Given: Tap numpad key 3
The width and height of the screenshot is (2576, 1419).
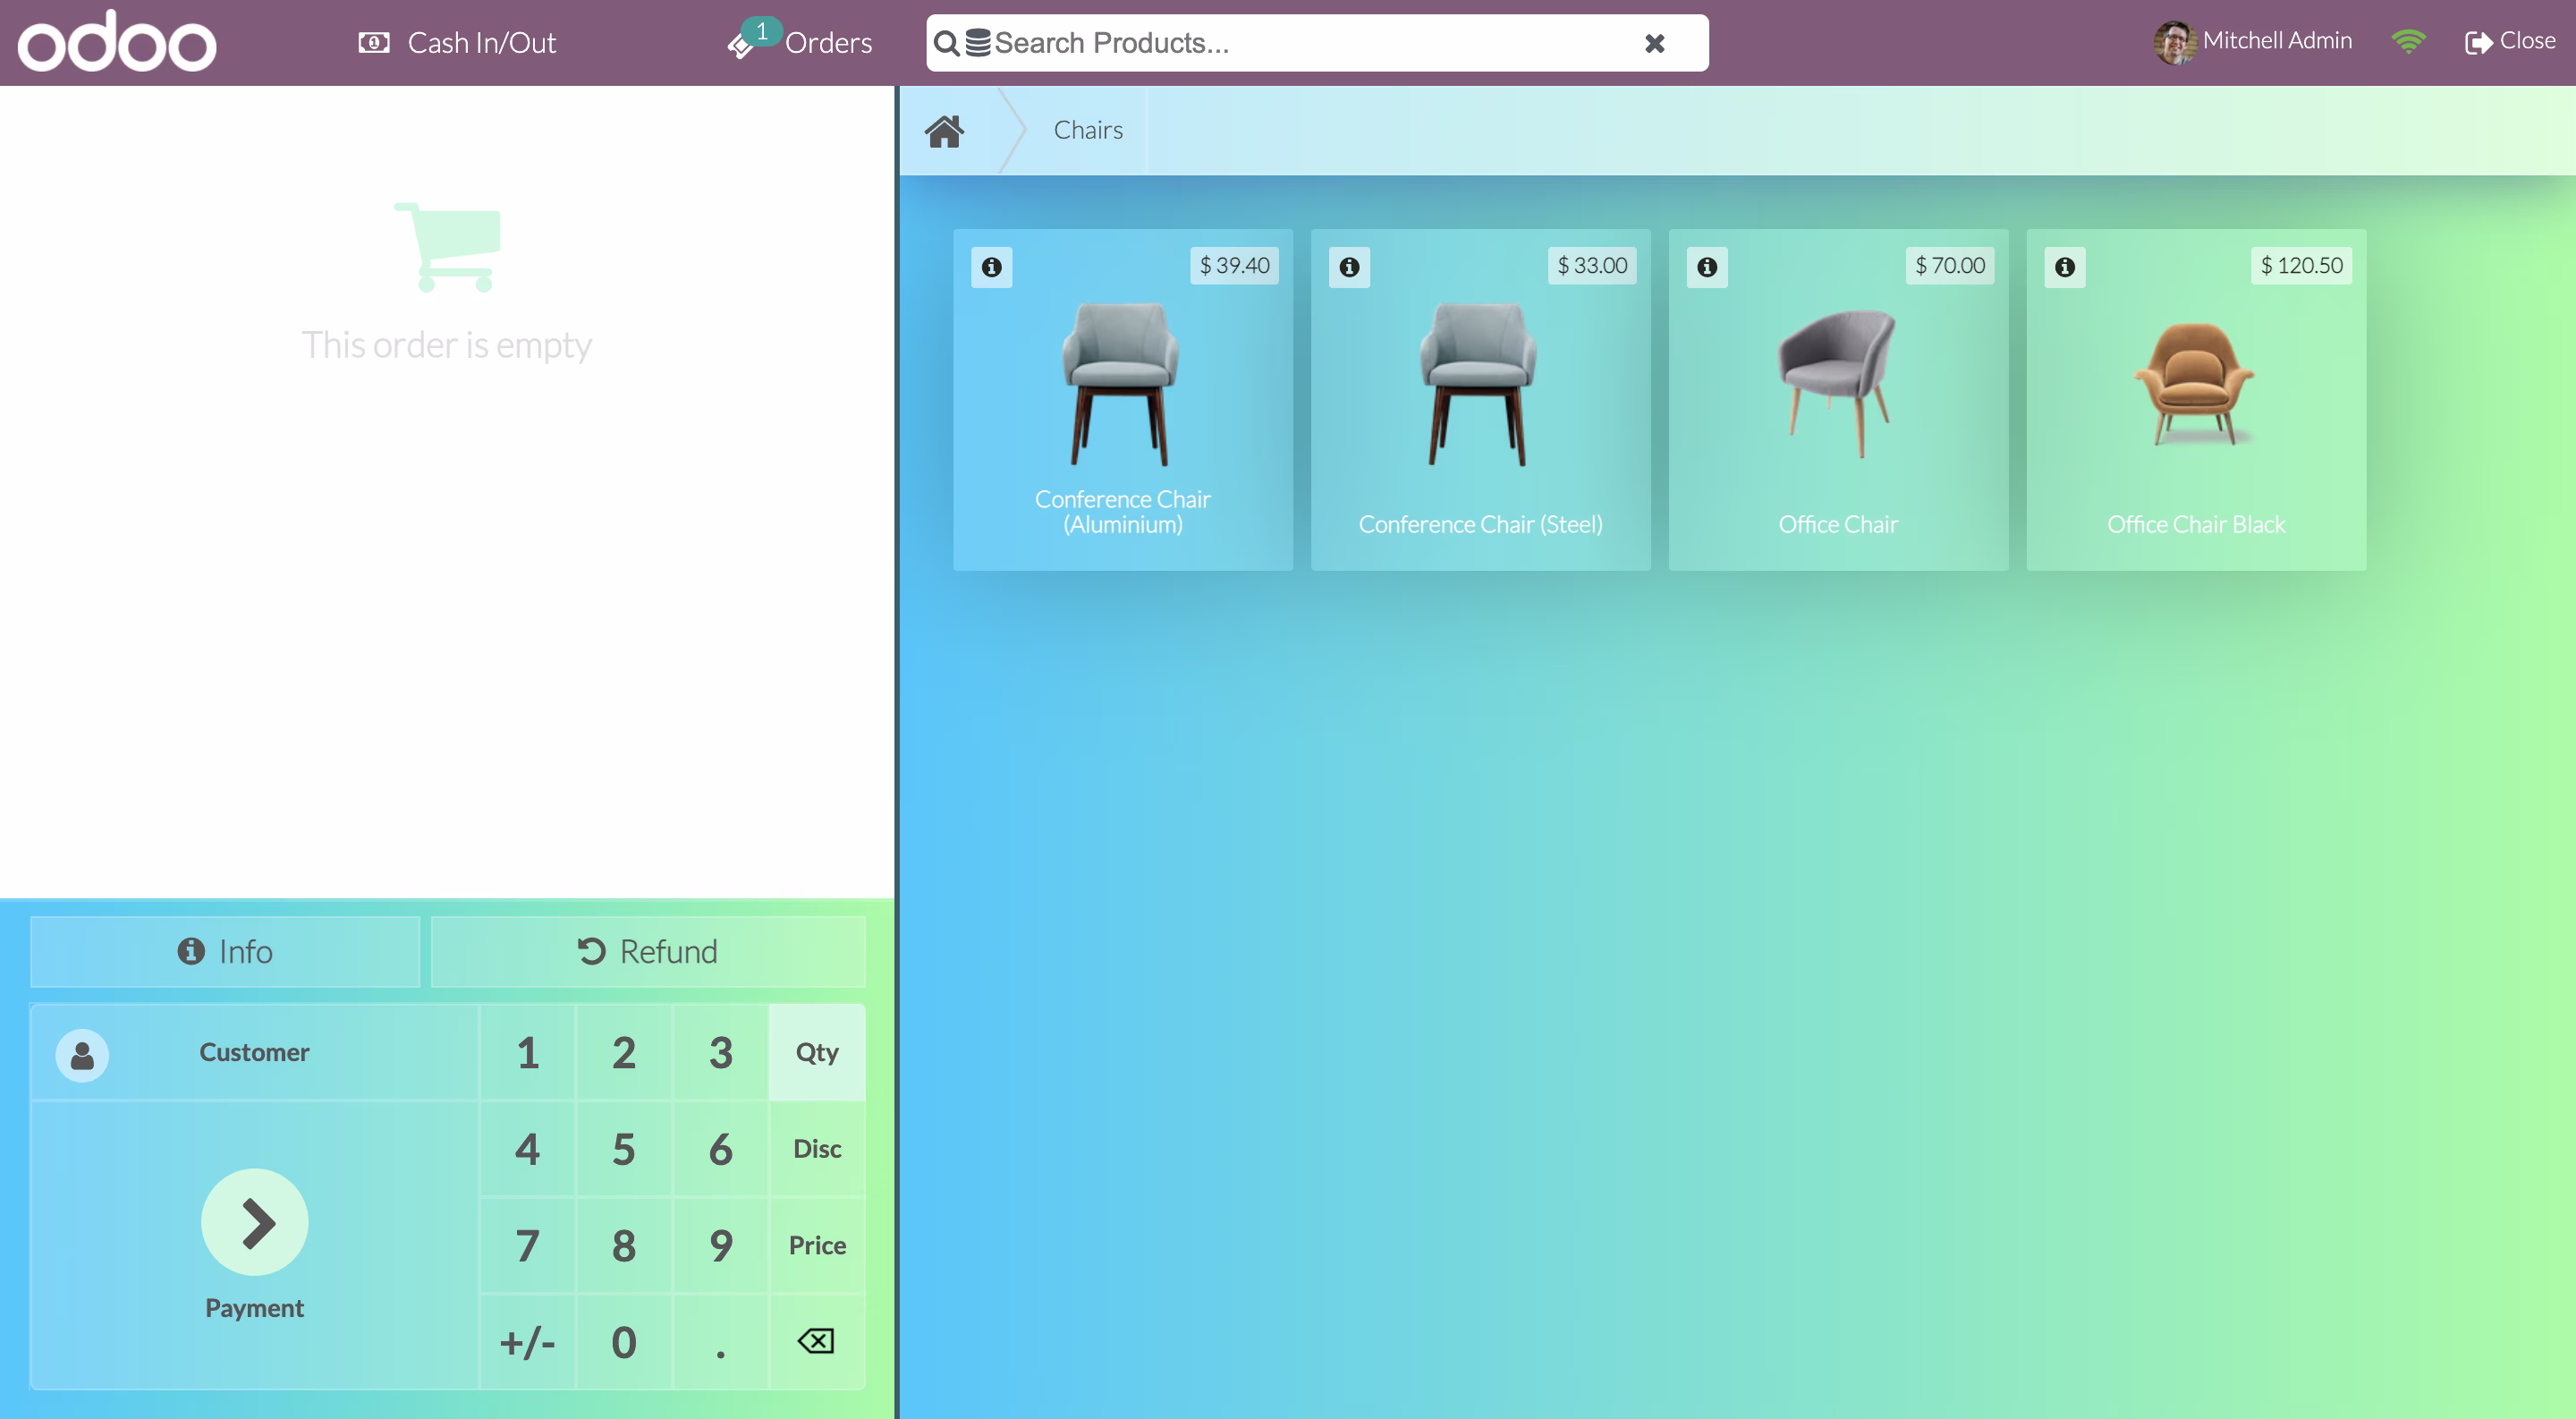Looking at the screenshot, I should coord(721,1053).
